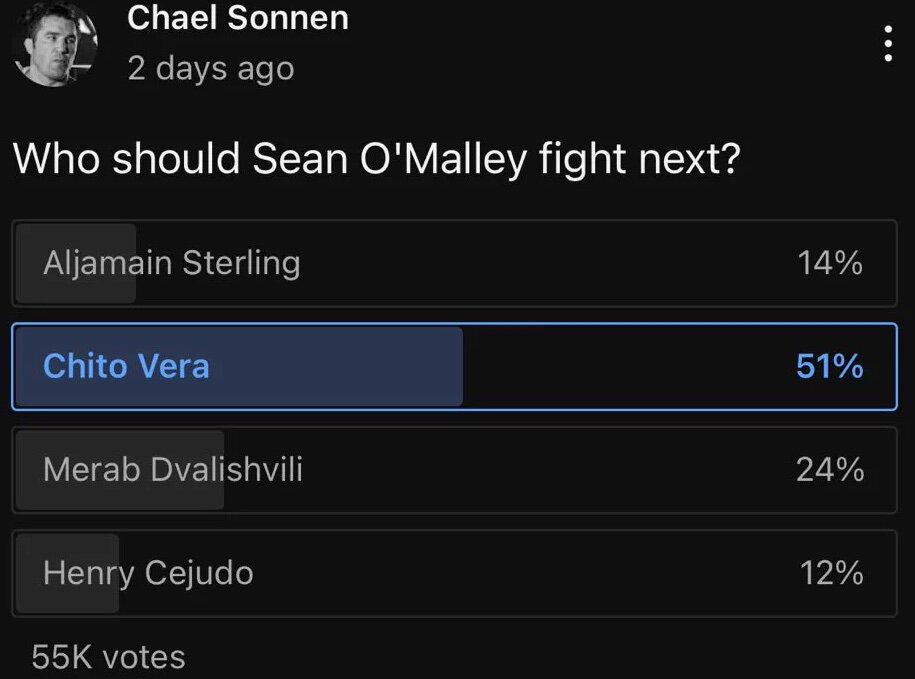This screenshot has width=915, height=679.
Task: Open the three-dot more options menu
Action: pyautogui.click(x=888, y=44)
